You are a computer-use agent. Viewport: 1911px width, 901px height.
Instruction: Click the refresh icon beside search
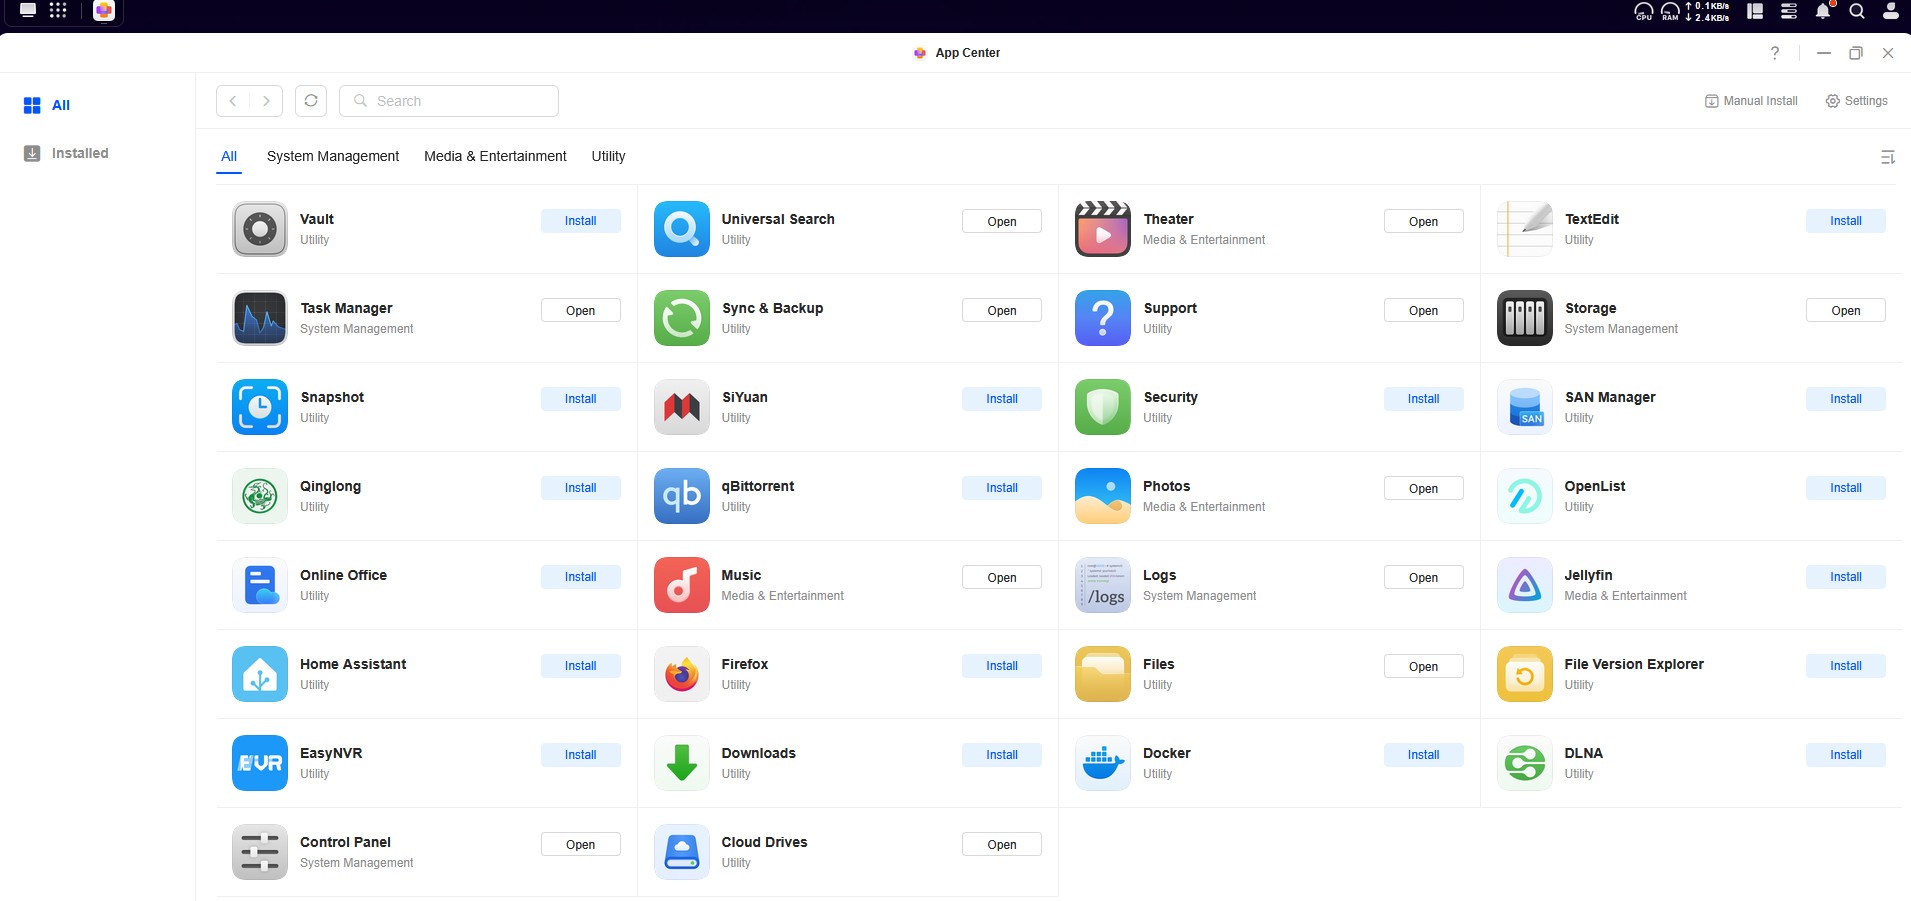tap(311, 101)
